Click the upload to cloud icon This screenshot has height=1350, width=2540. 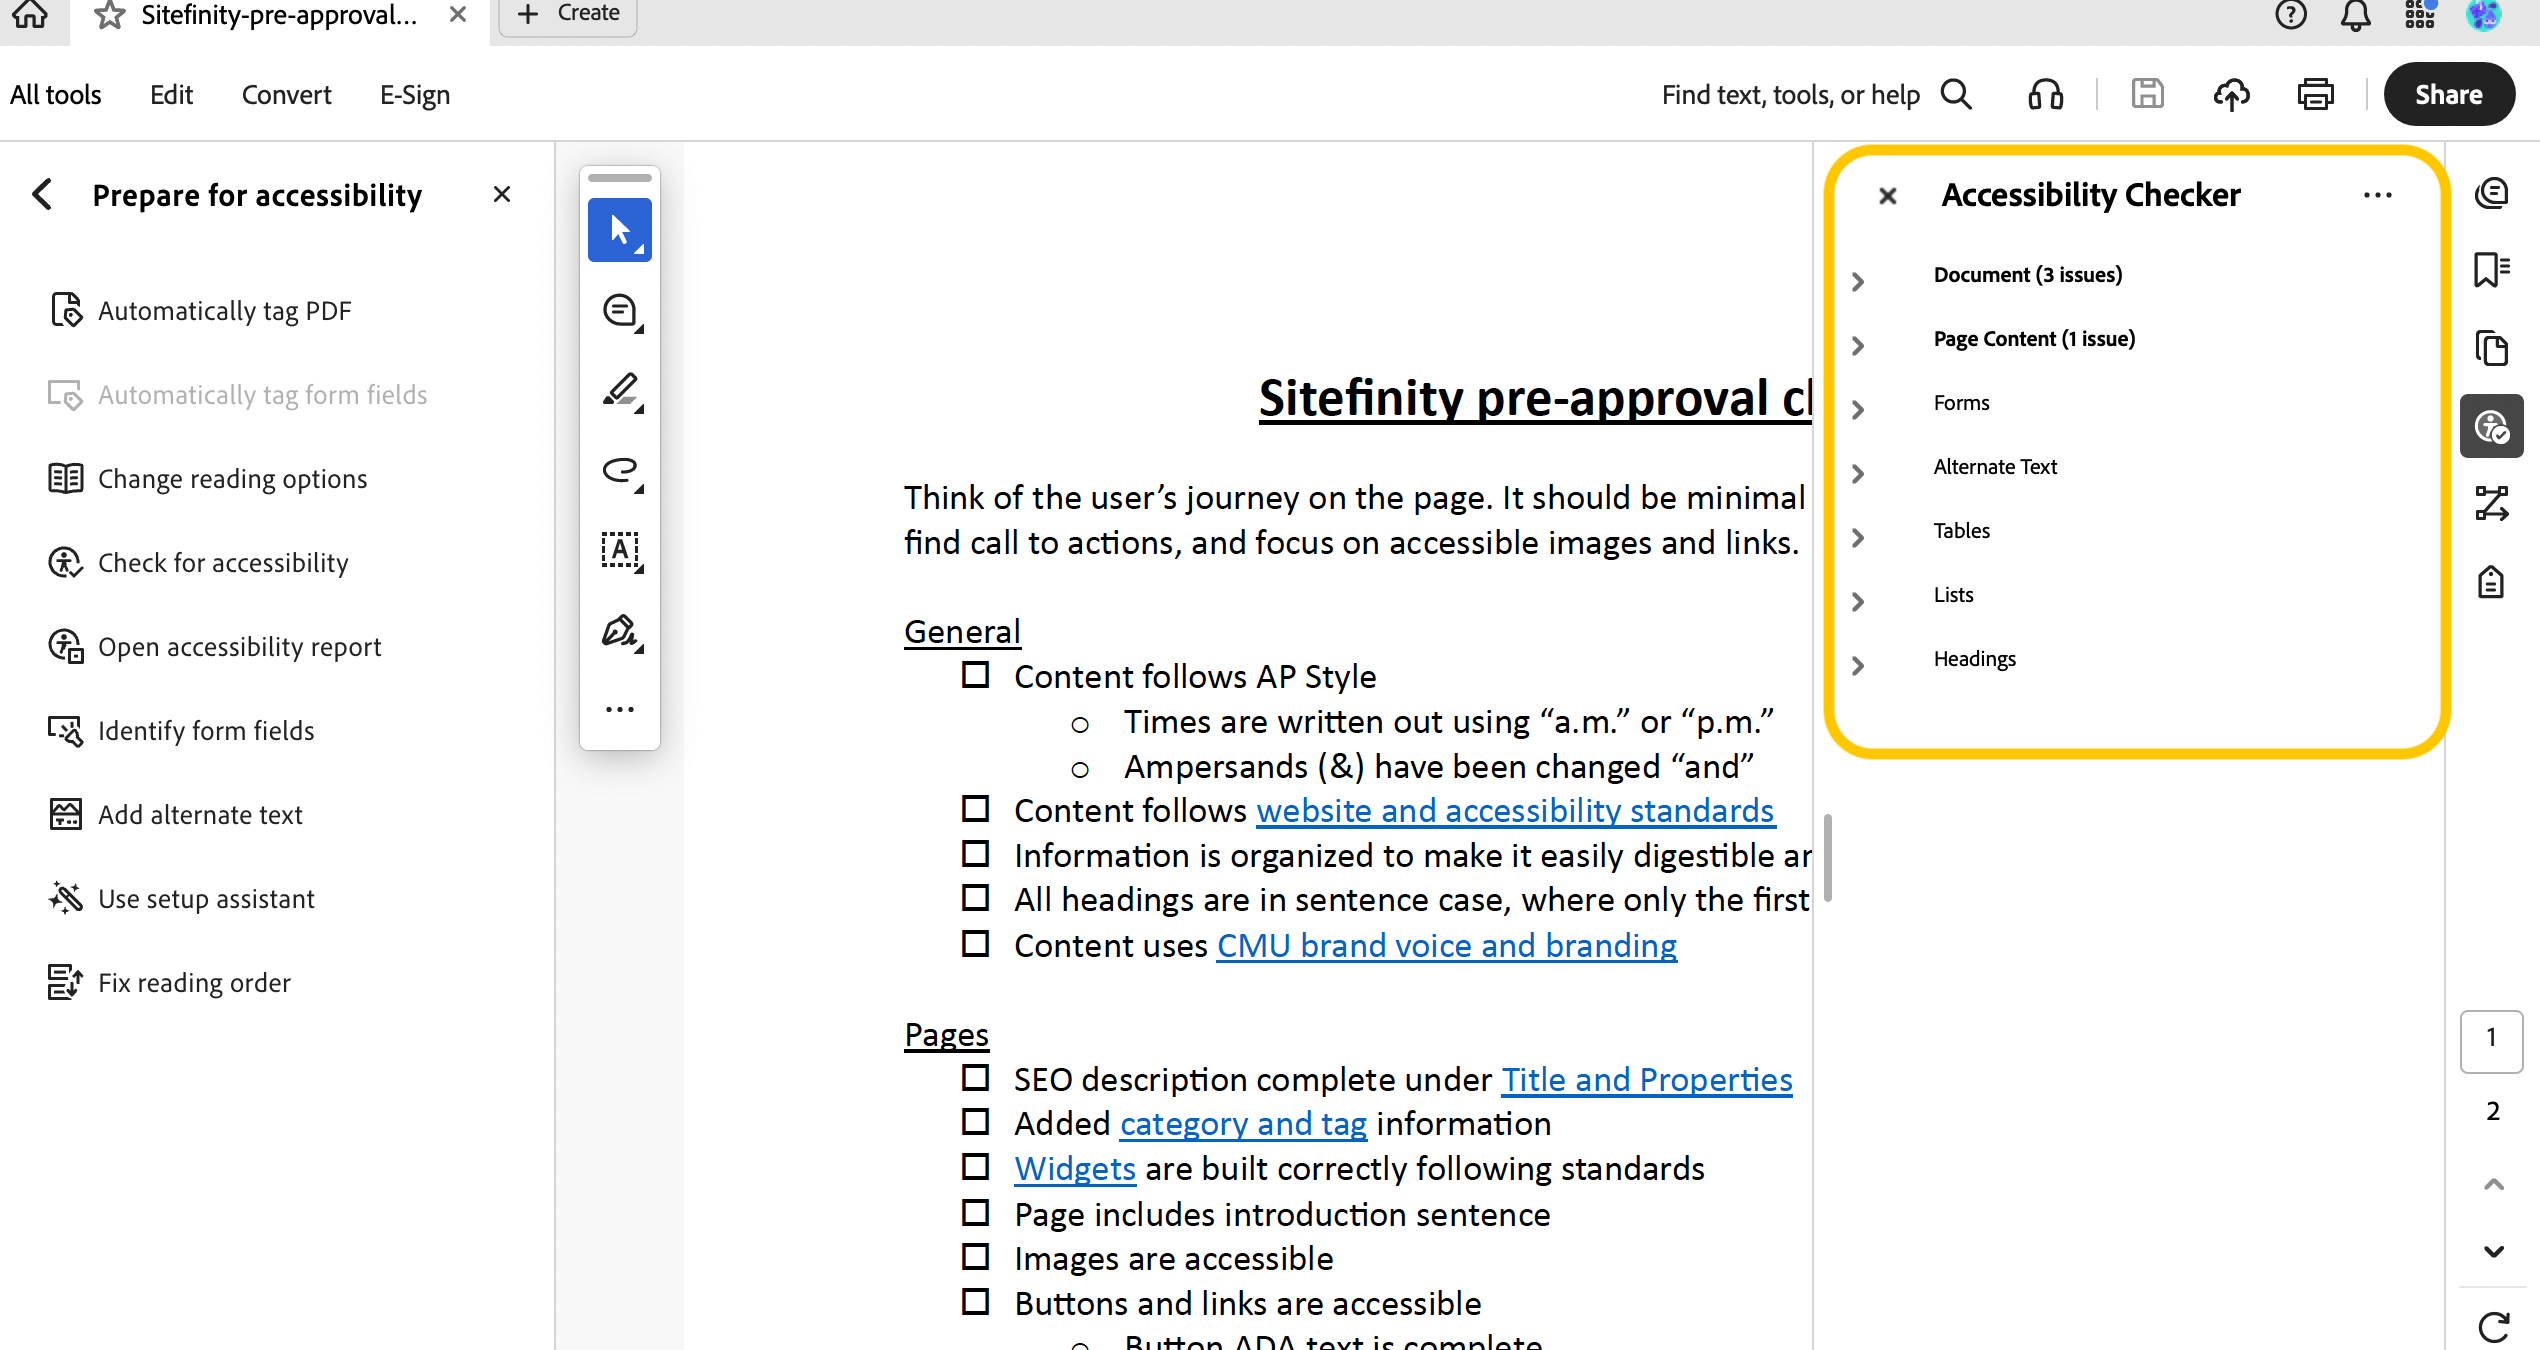[x=2231, y=95]
